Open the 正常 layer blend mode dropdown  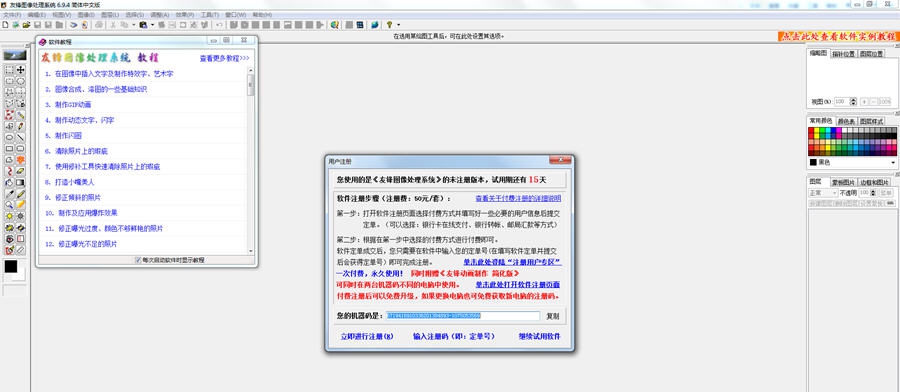tap(823, 193)
